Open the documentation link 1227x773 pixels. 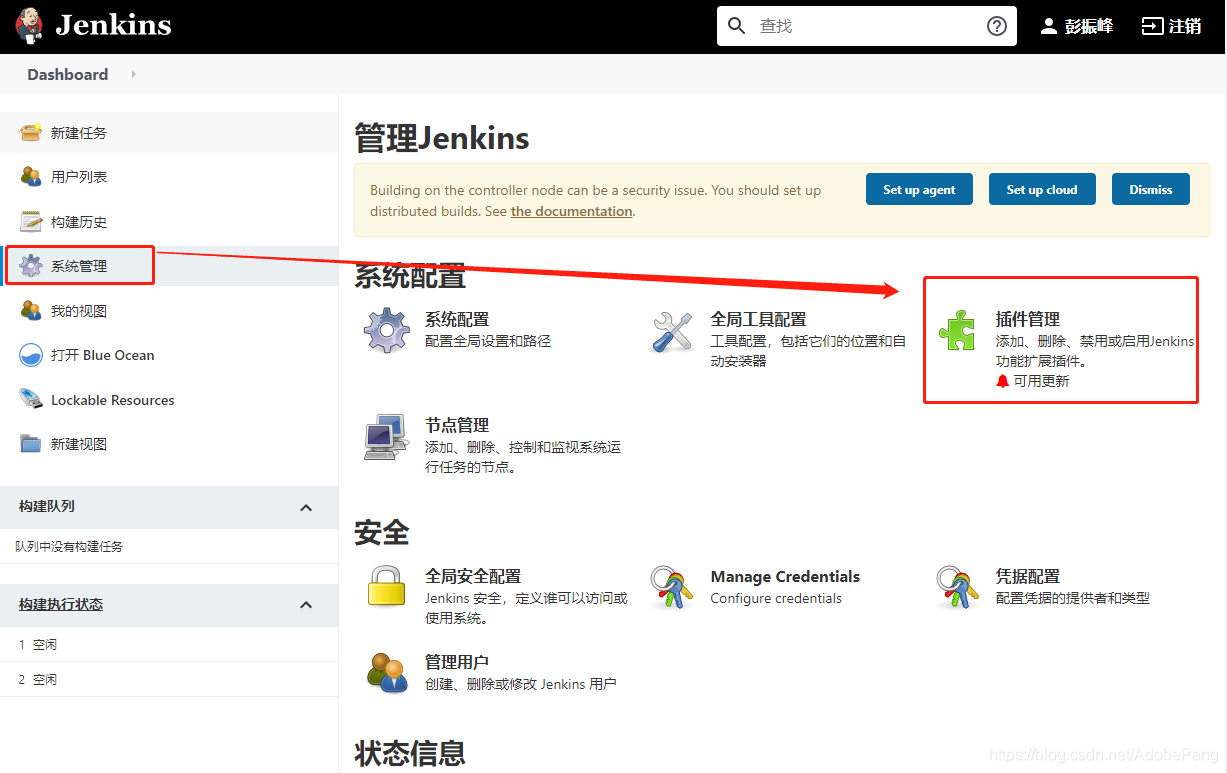(x=571, y=211)
